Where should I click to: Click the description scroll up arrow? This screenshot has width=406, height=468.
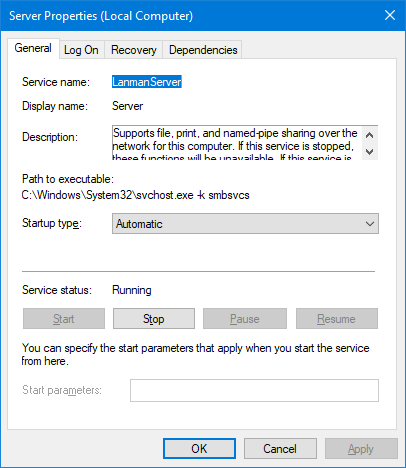tap(370, 135)
